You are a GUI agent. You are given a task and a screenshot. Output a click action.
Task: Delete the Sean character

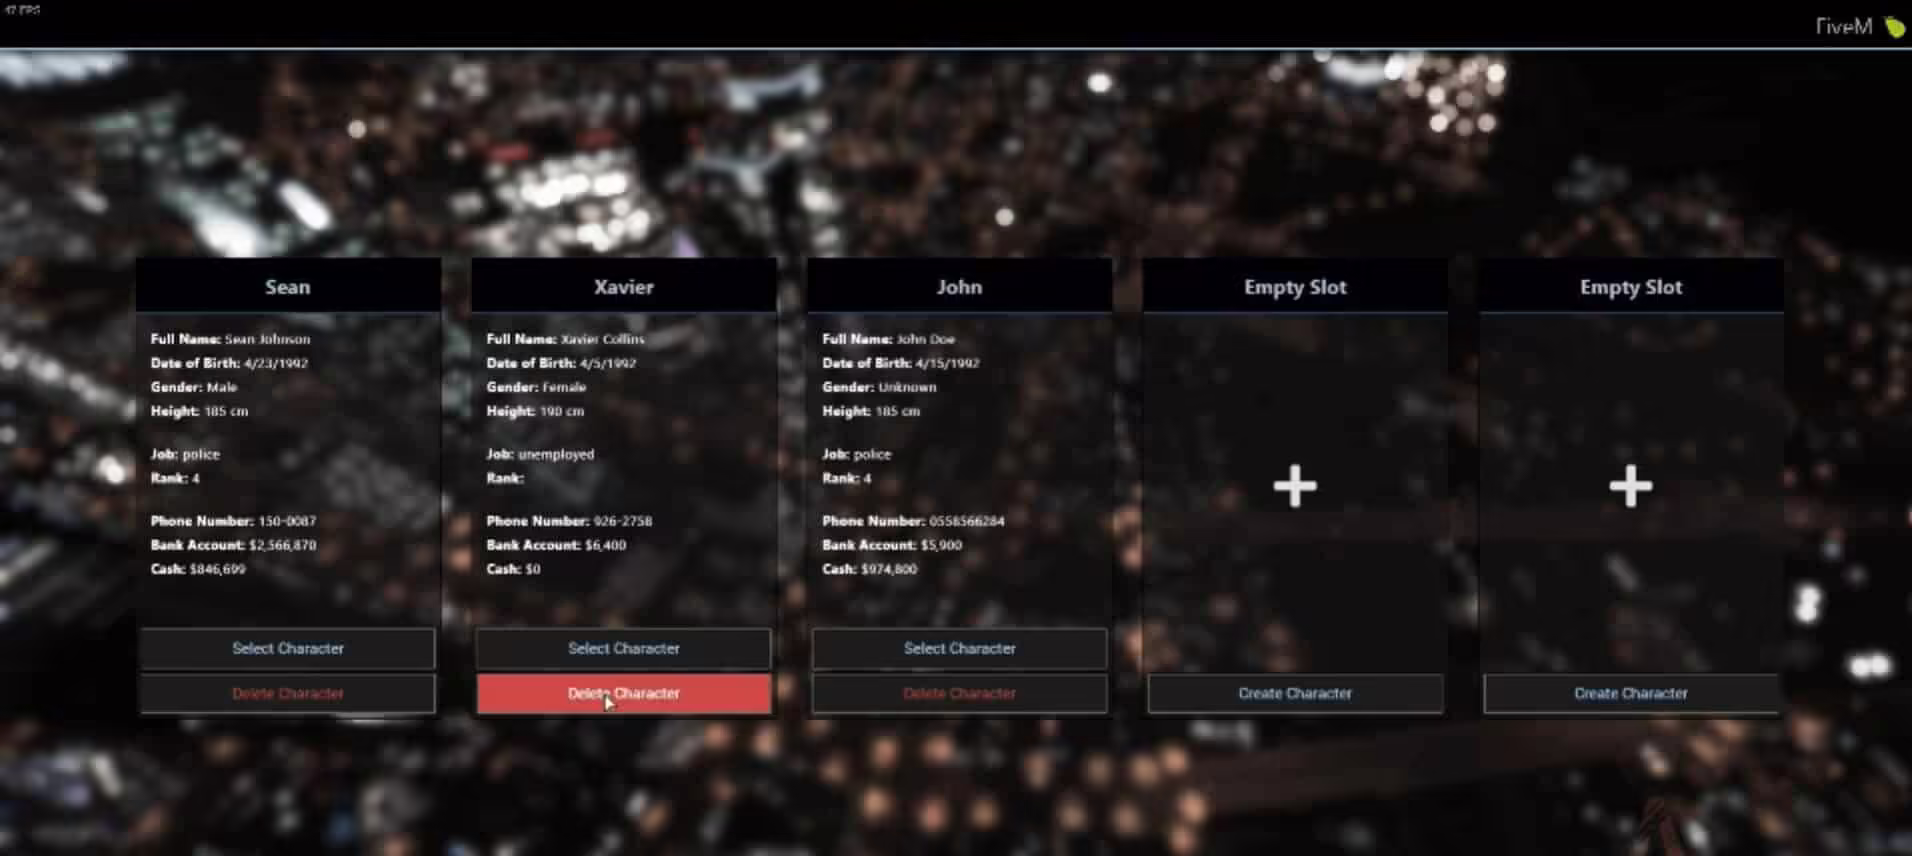[x=288, y=693]
